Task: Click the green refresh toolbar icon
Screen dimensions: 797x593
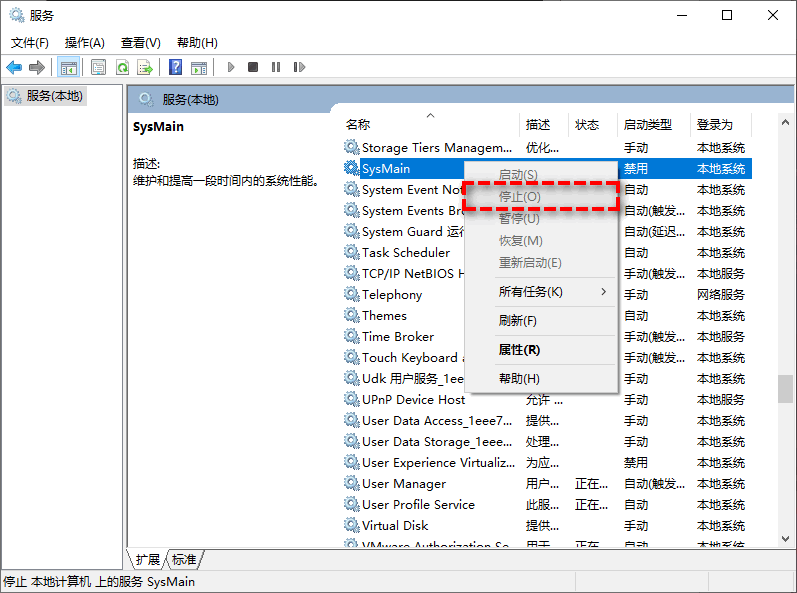Action: coord(121,67)
